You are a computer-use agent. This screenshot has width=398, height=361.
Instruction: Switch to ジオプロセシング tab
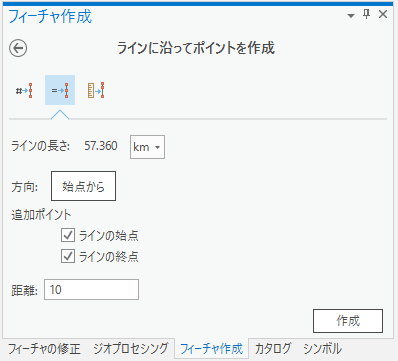[131, 349]
